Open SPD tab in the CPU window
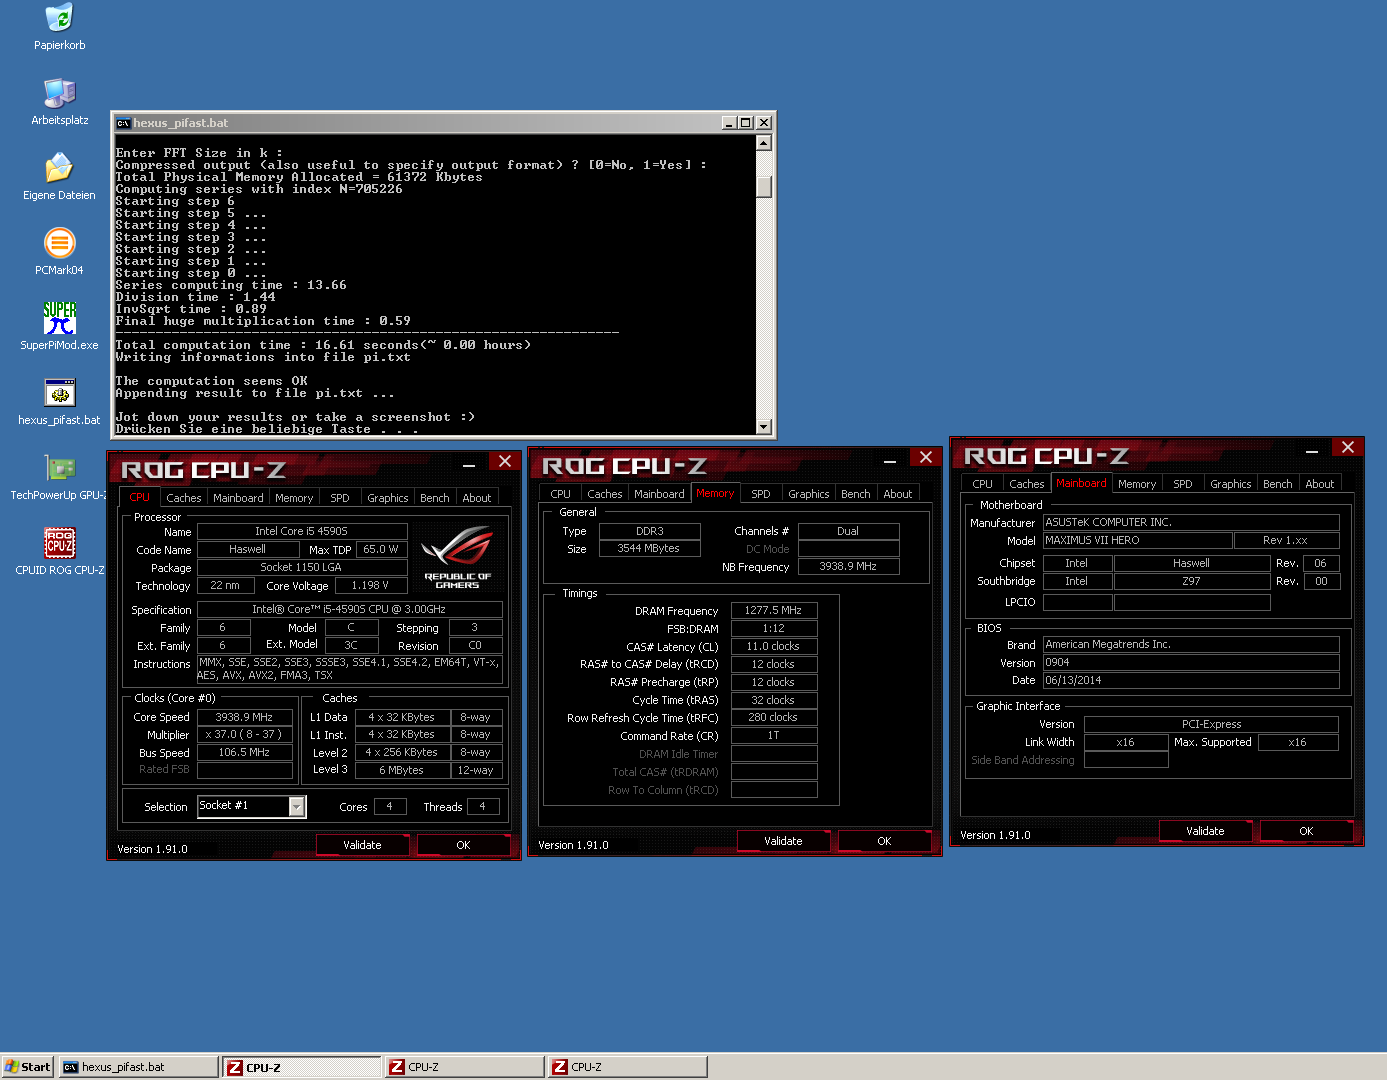 pos(340,498)
